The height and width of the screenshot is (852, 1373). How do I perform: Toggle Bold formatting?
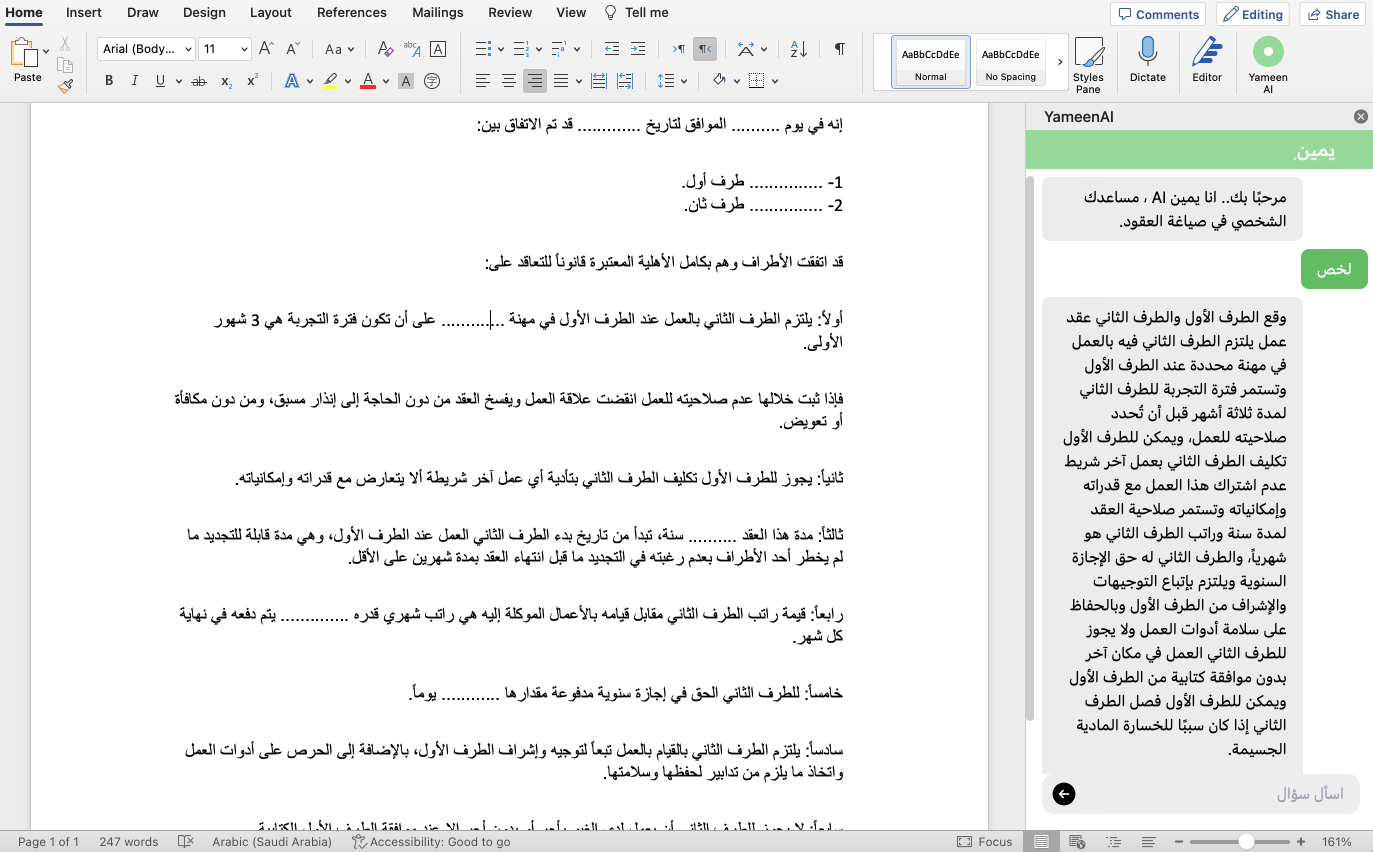(109, 81)
